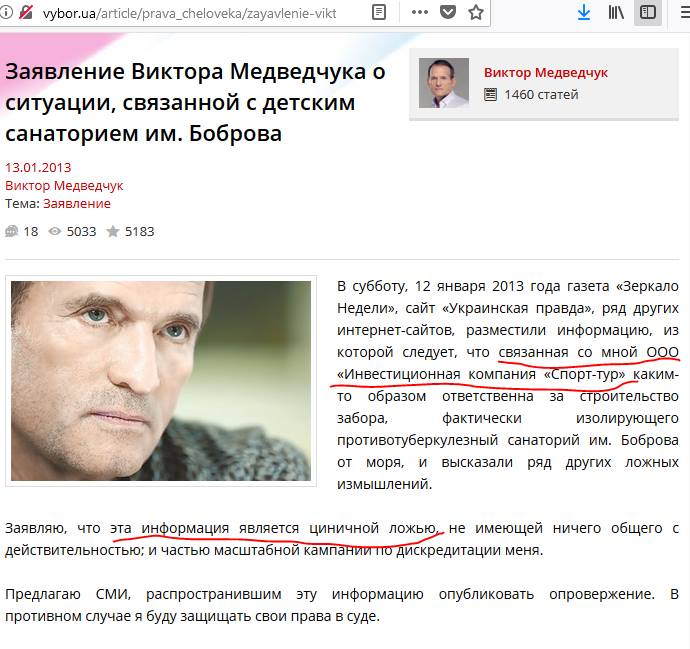Click the star rating icon showing 5183

tap(113, 231)
